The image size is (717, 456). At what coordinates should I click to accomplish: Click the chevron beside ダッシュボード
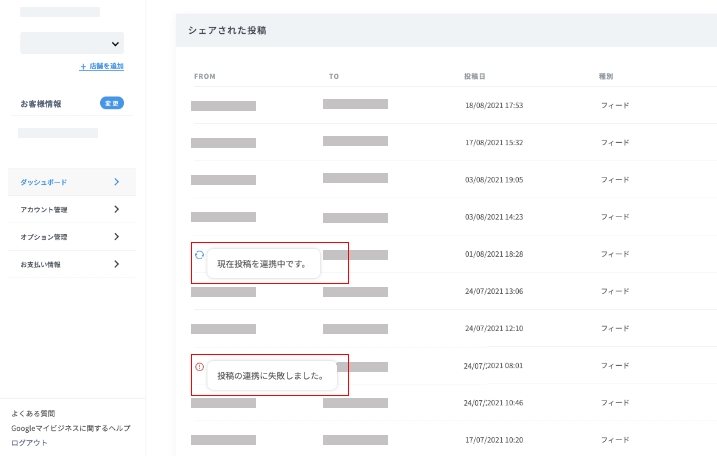117,182
